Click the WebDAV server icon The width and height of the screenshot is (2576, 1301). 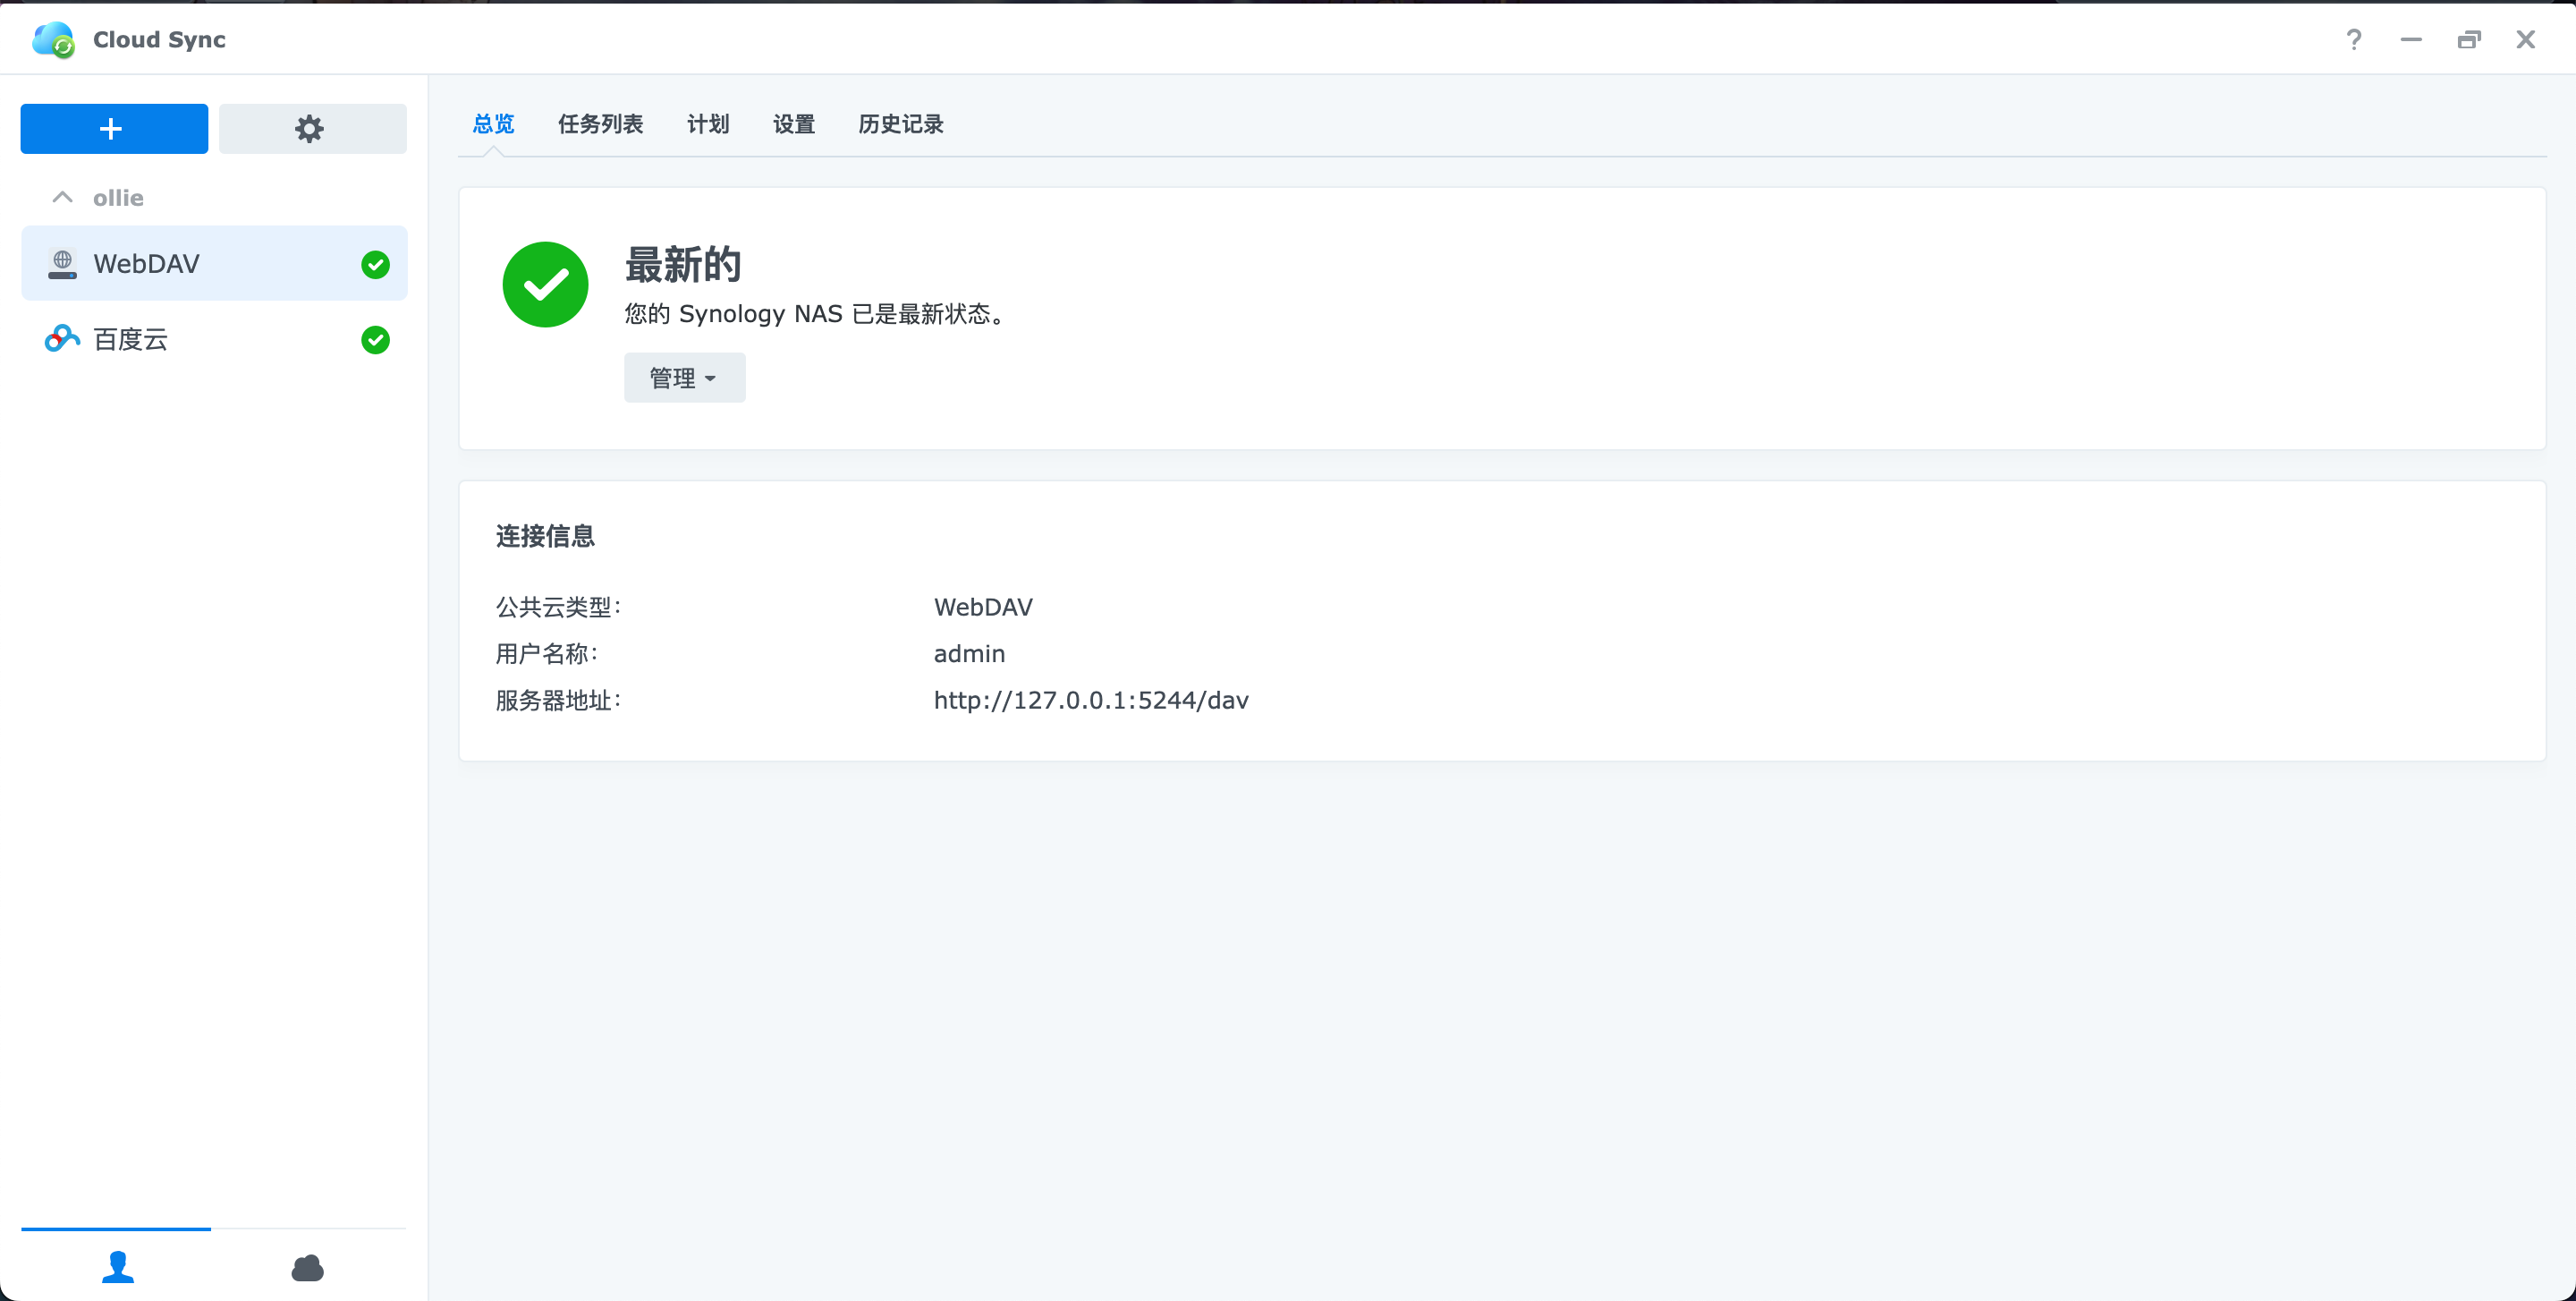(x=62, y=264)
